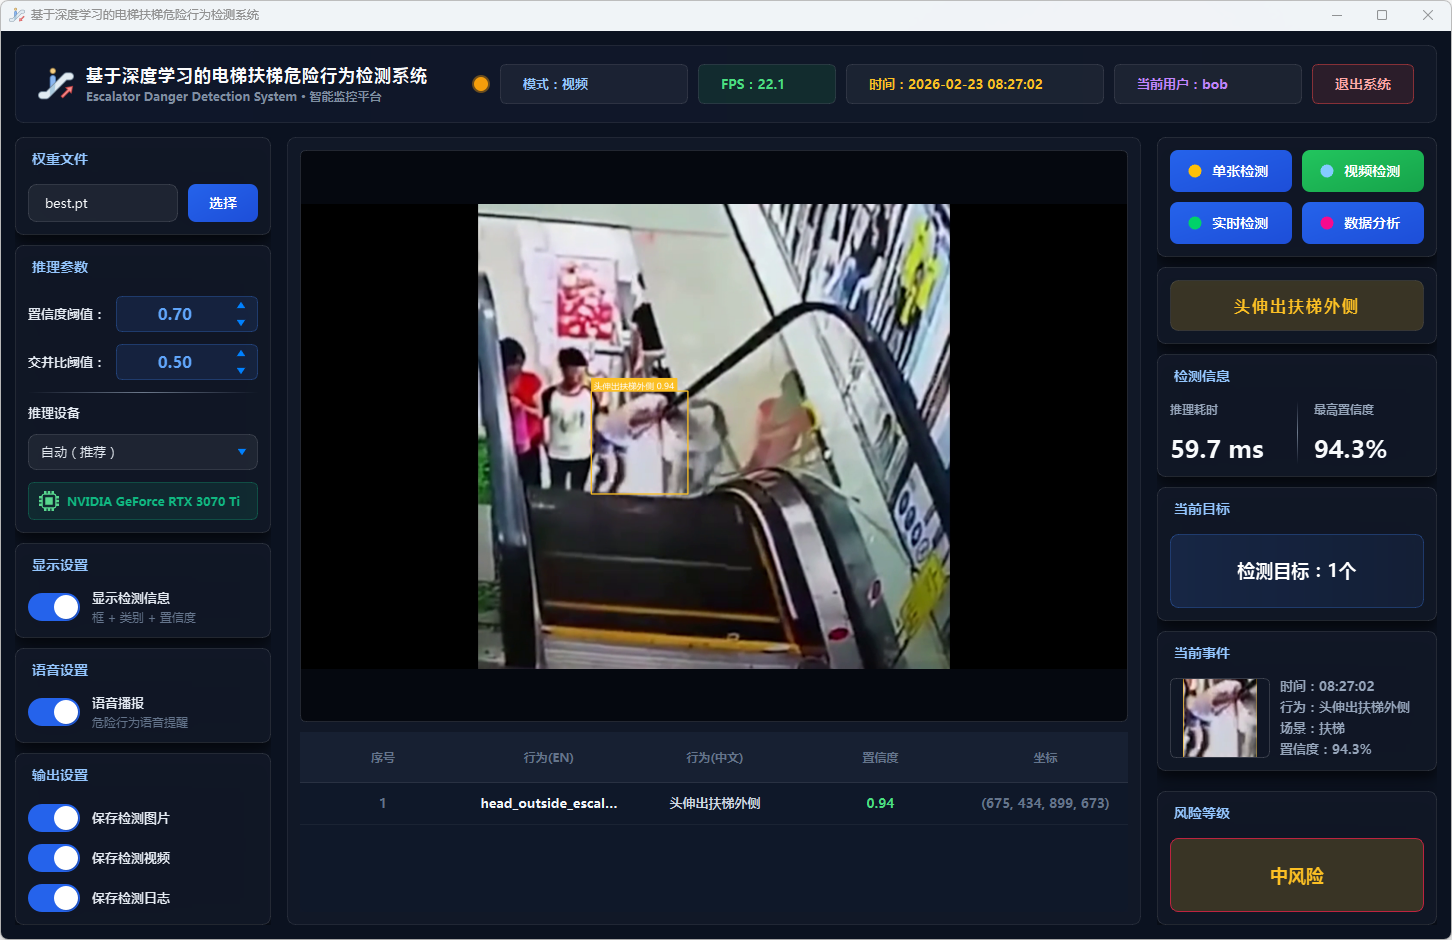Switch to 实时检测 mode

(x=1230, y=223)
